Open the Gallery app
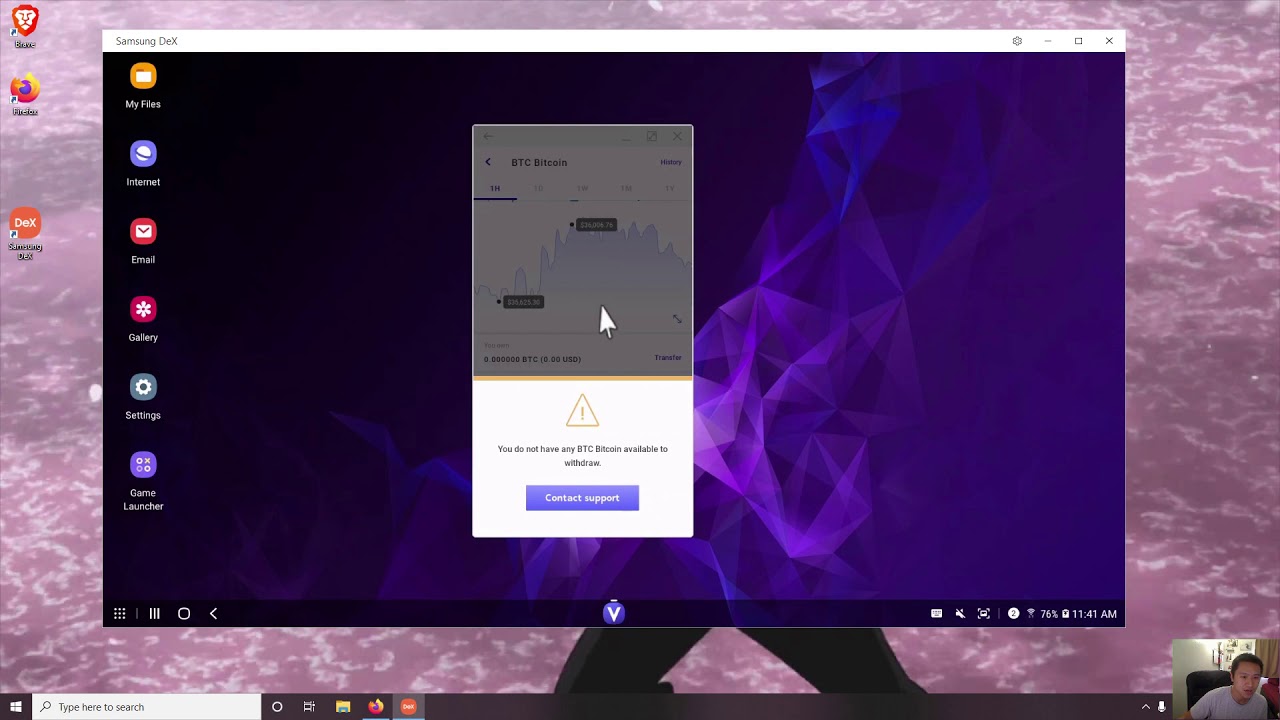This screenshot has height=720, width=1280. [x=143, y=320]
